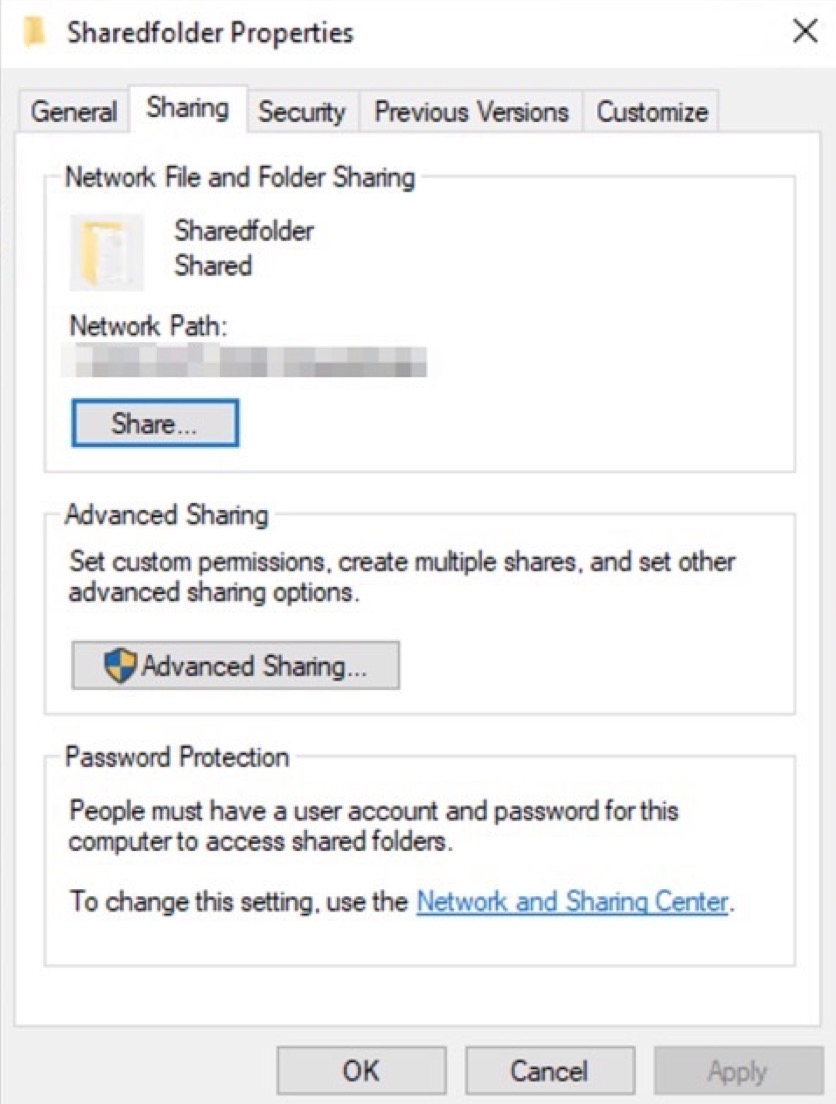Confirm the dialog with OK

361,1072
